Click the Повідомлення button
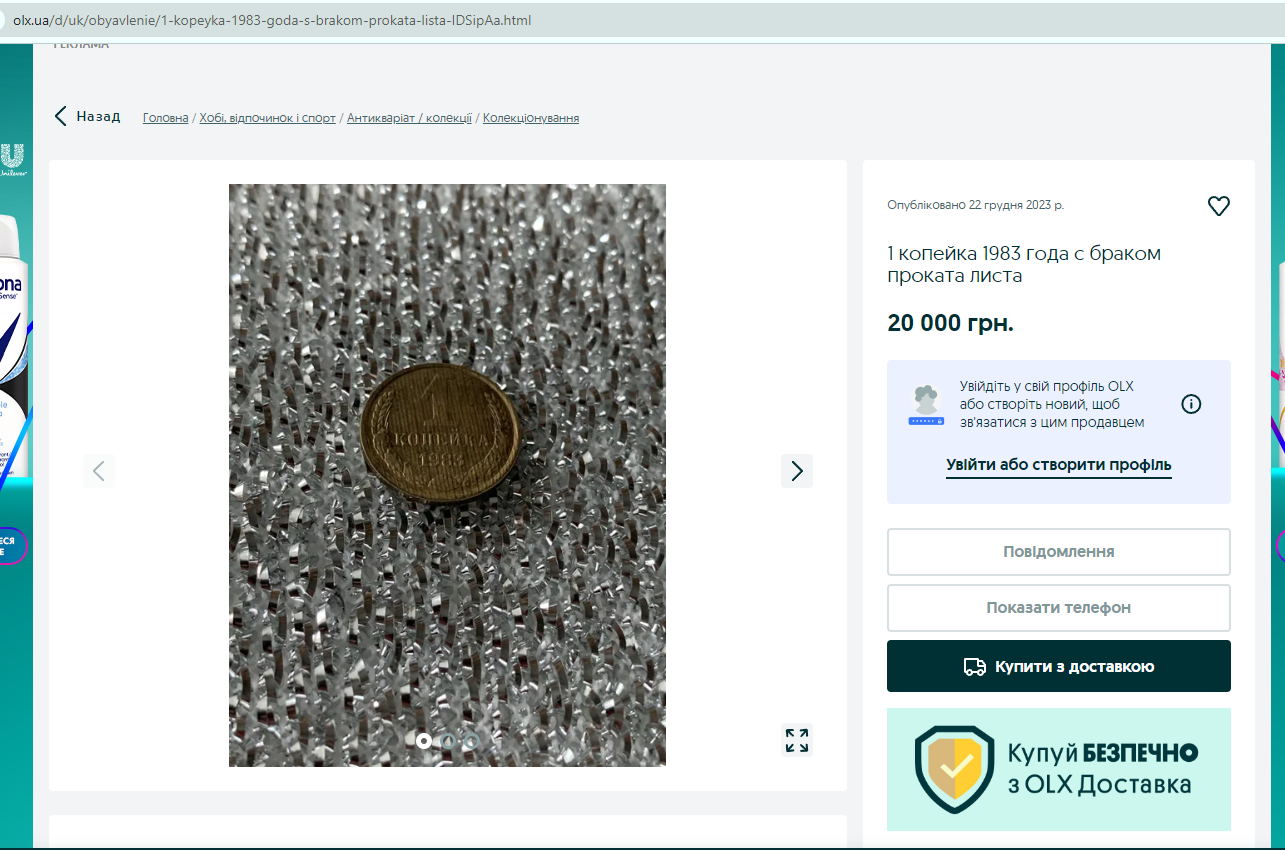Screen dimensions: 1285x850 point(1059,552)
